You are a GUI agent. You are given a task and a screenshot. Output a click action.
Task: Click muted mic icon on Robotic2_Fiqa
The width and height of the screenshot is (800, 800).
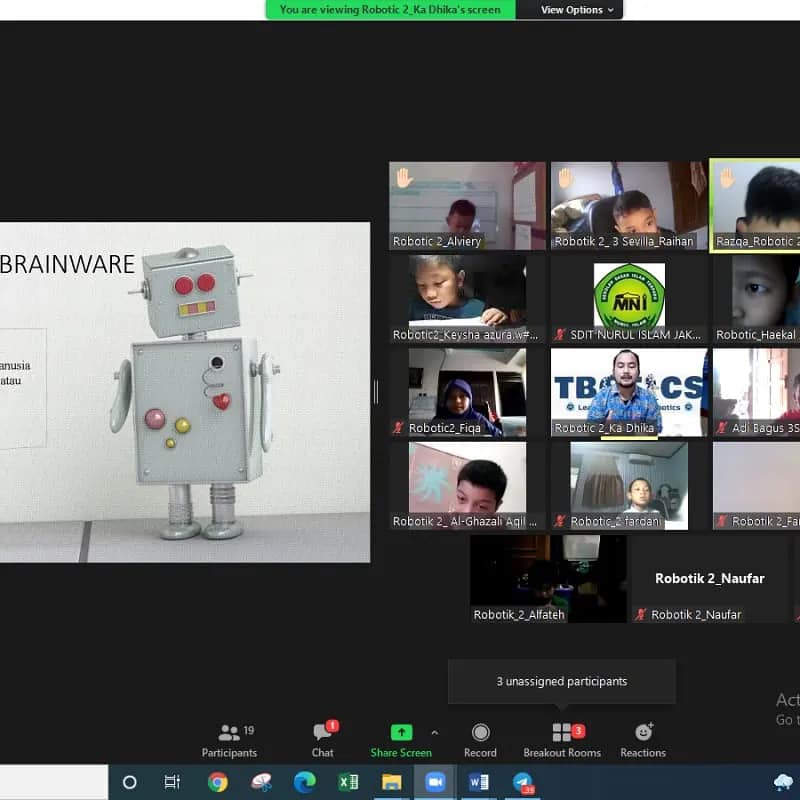[398, 428]
